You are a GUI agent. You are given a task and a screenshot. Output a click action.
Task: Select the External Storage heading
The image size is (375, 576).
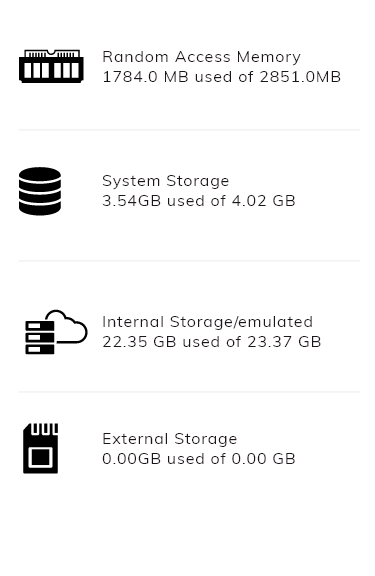click(170, 439)
